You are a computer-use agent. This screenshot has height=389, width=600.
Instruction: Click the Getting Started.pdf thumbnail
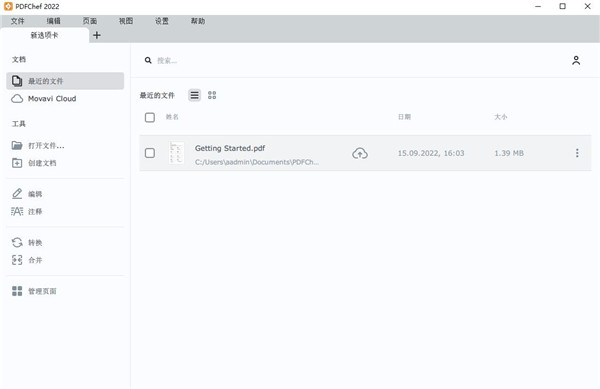pyautogui.click(x=176, y=153)
